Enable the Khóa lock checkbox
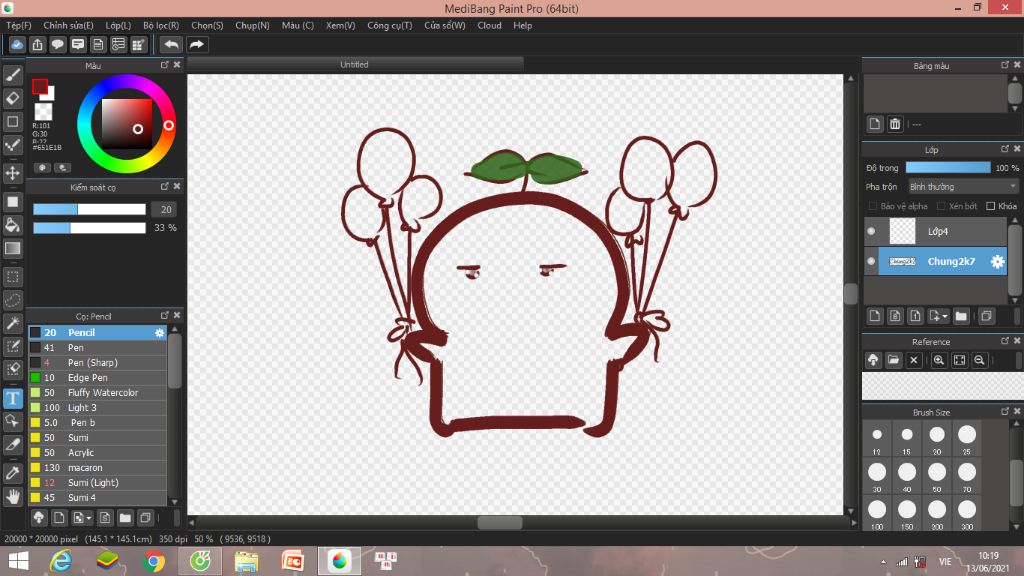 pos(990,206)
